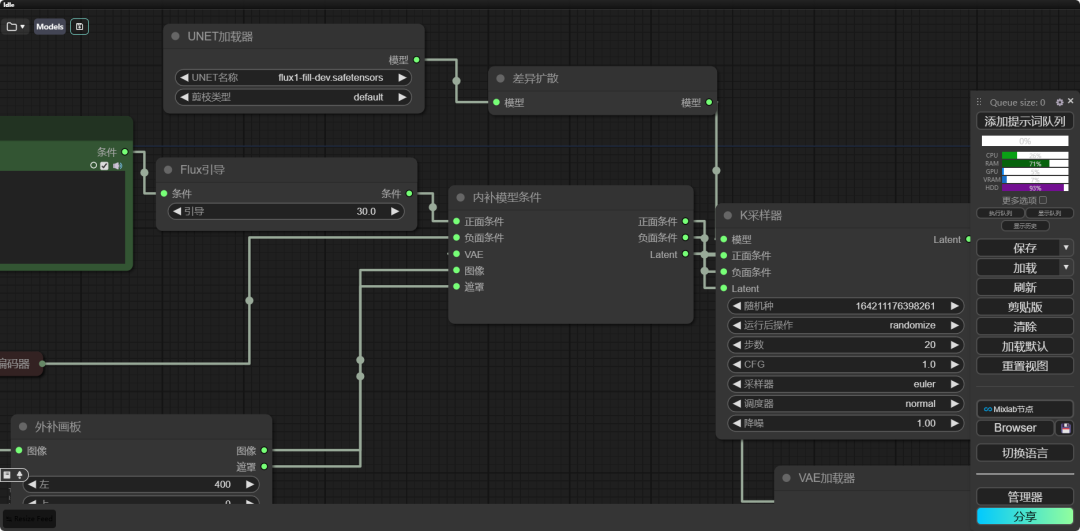Click the K采样器 Latent output port
This screenshot has width=1080, height=531.
(x=968, y=239)
